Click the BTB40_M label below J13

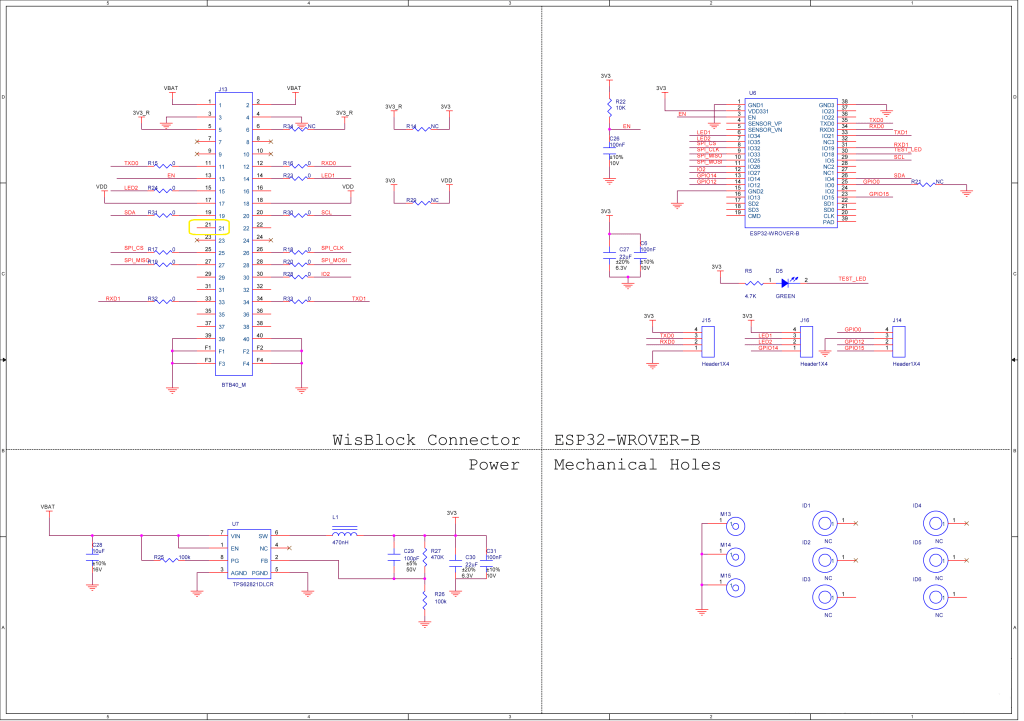point(233,385)
